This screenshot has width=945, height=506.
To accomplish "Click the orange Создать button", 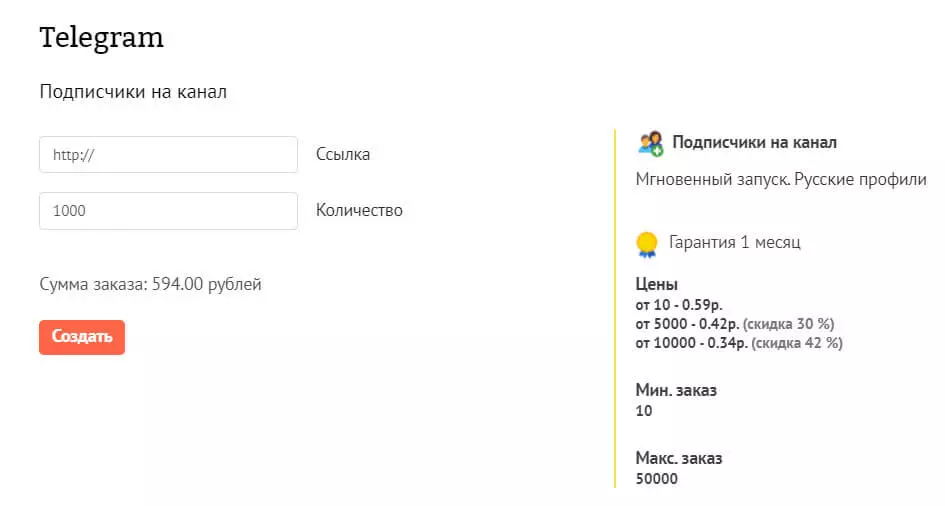I will tap(82, 337).
